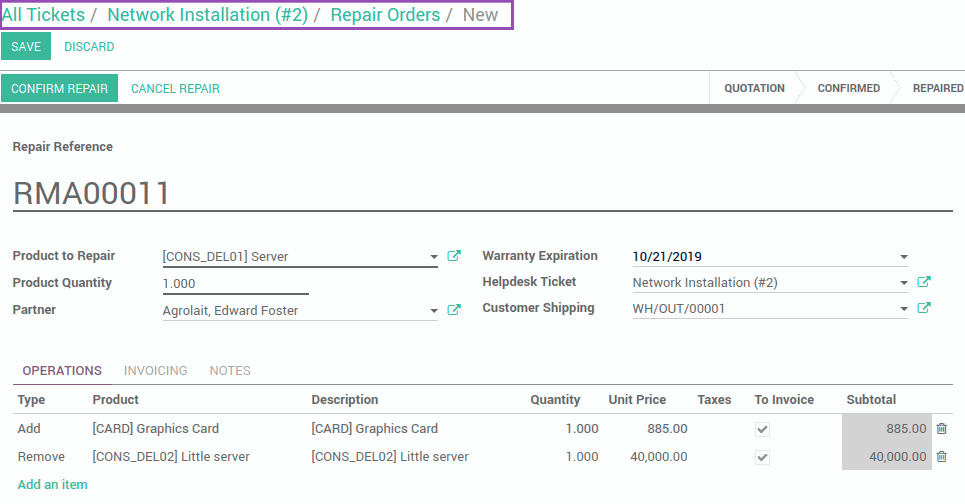Expand the Partner dropdown arrow
The width and height of the screenshot is (965, 504).
434,311
